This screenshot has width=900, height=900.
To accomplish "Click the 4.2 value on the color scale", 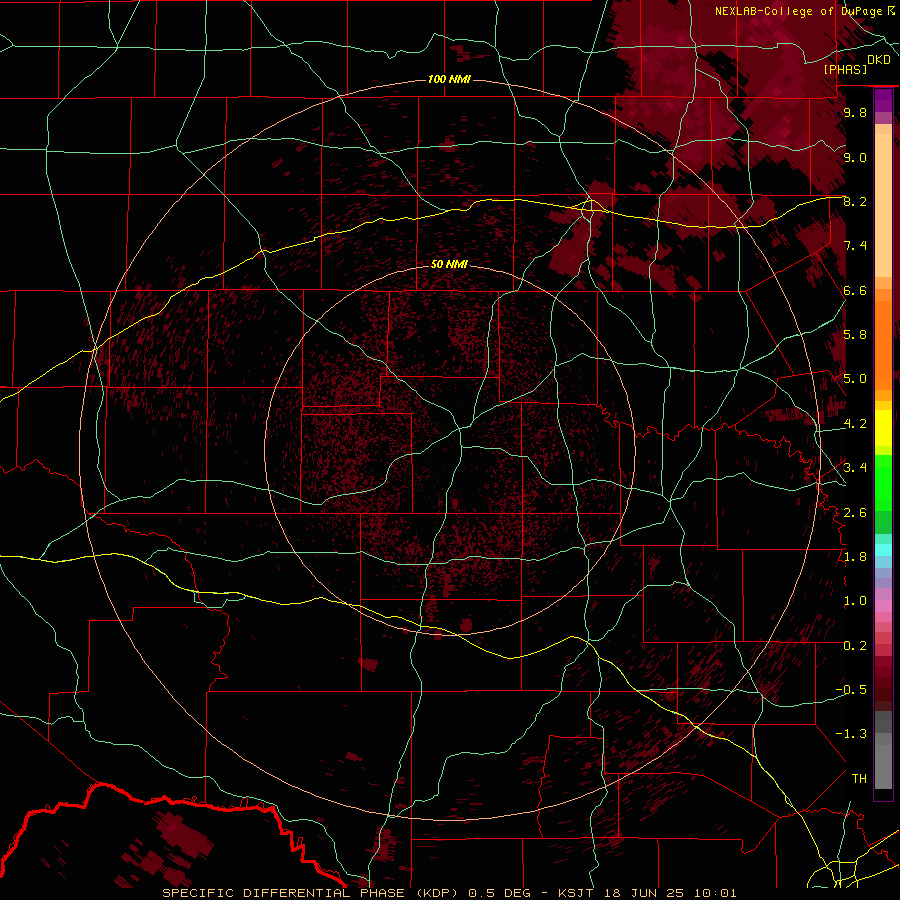I will 855,423.
